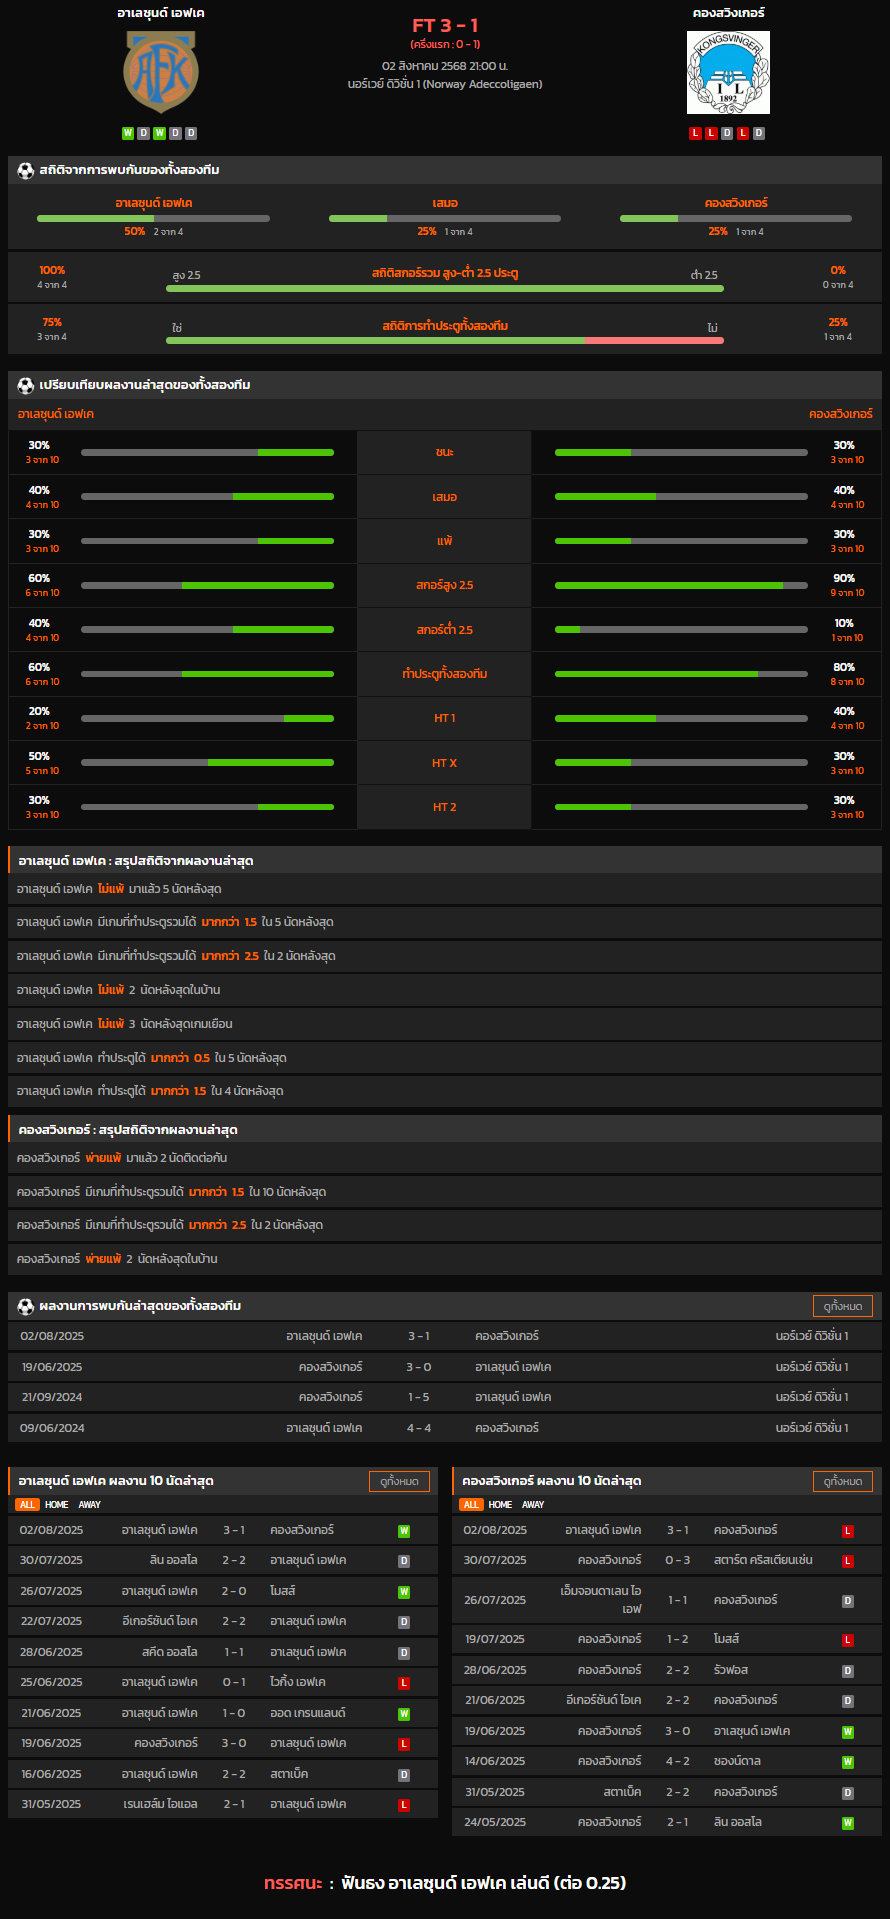Click L badge in Kongsvinger list row 30/07/2025
890x1919 pixels.
coord(848,1561)
